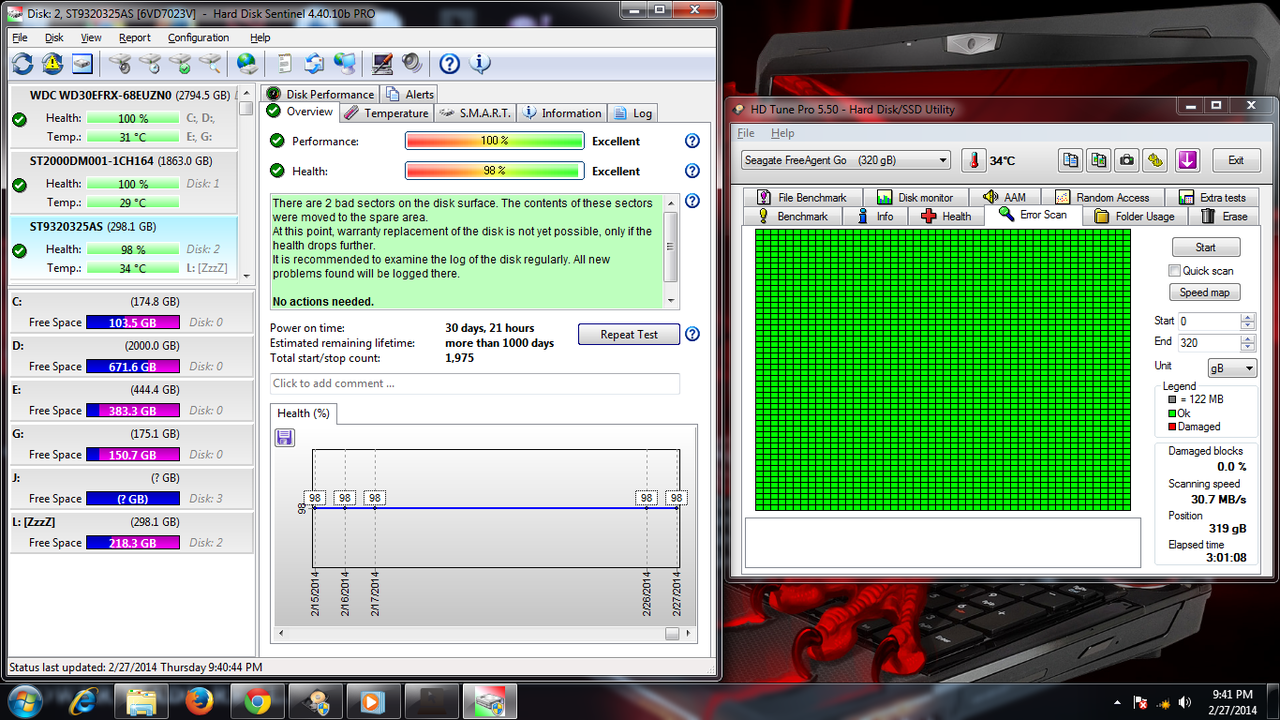
Task: Open the Disk menu
Action: pos(54,38)
